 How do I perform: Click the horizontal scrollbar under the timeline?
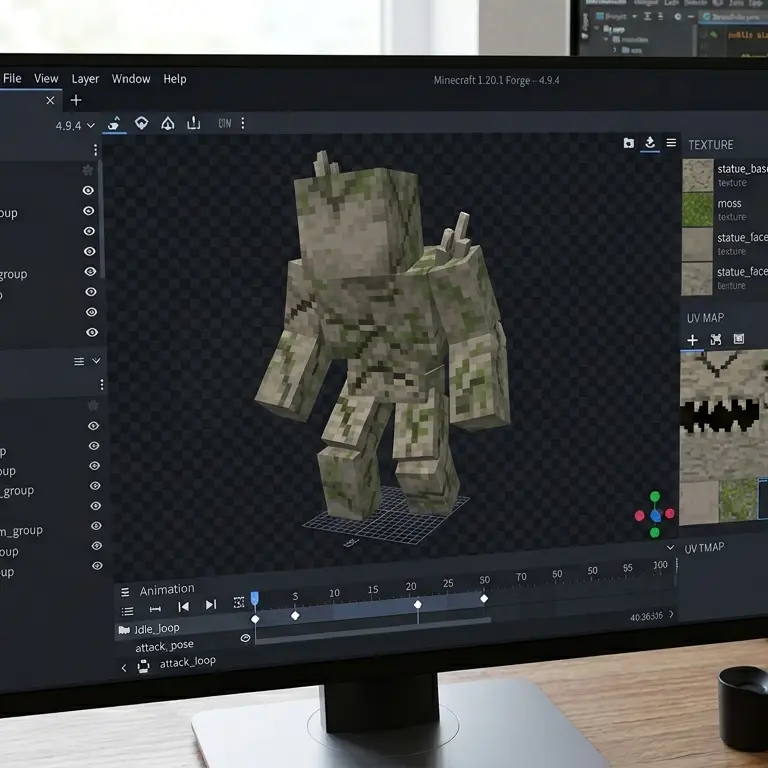373,631
